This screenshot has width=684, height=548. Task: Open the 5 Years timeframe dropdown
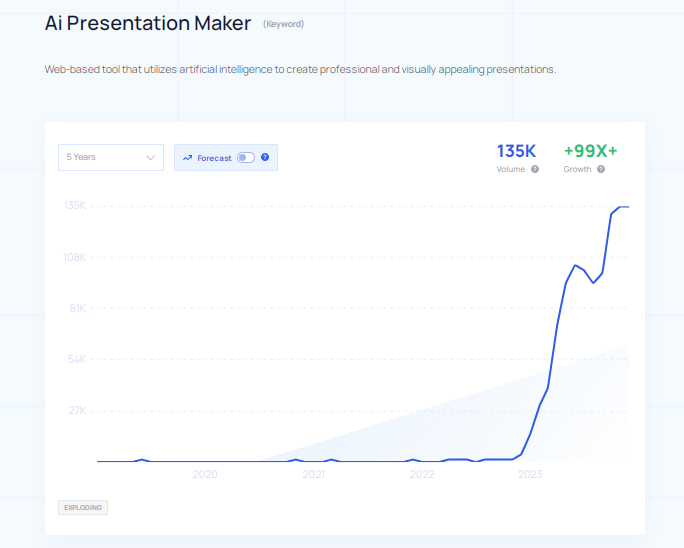pos(110,157)
